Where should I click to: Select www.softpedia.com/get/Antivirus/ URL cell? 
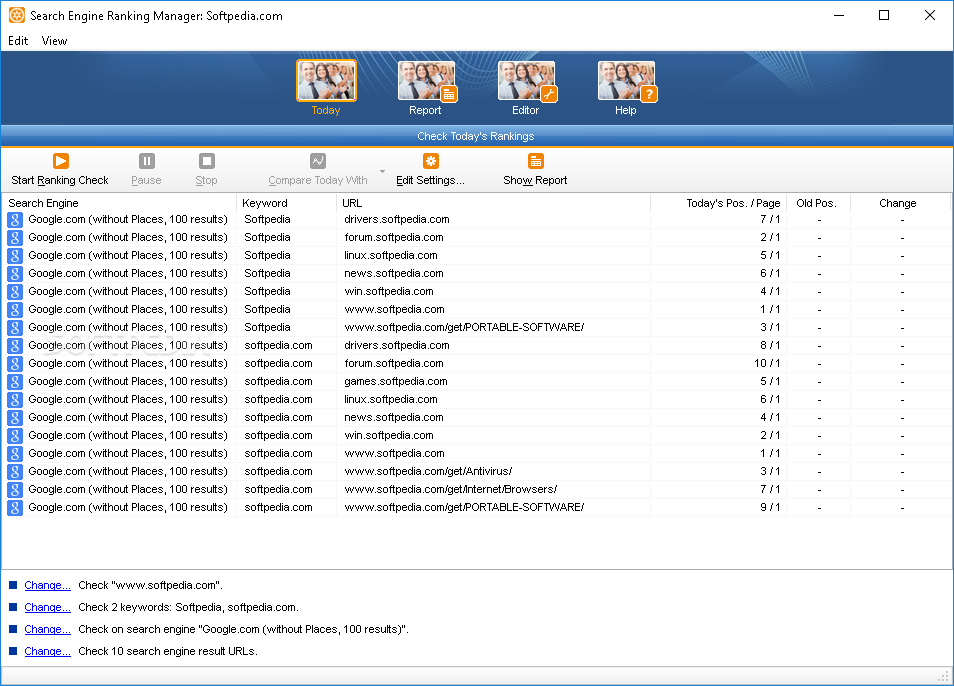(x=428, y=471)
